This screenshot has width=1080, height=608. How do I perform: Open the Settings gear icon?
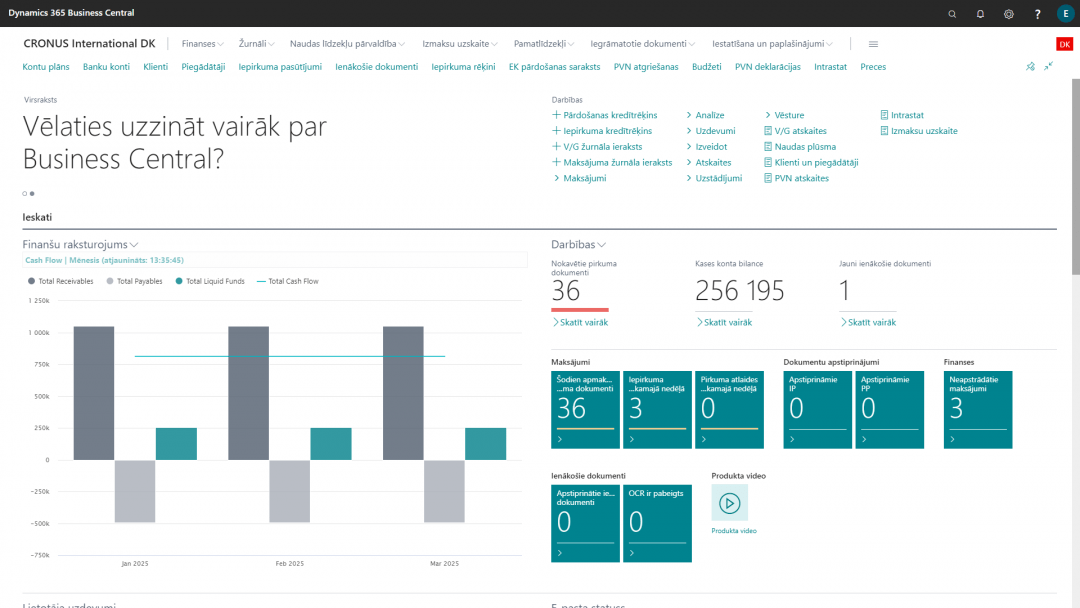tap(1008, 14)
